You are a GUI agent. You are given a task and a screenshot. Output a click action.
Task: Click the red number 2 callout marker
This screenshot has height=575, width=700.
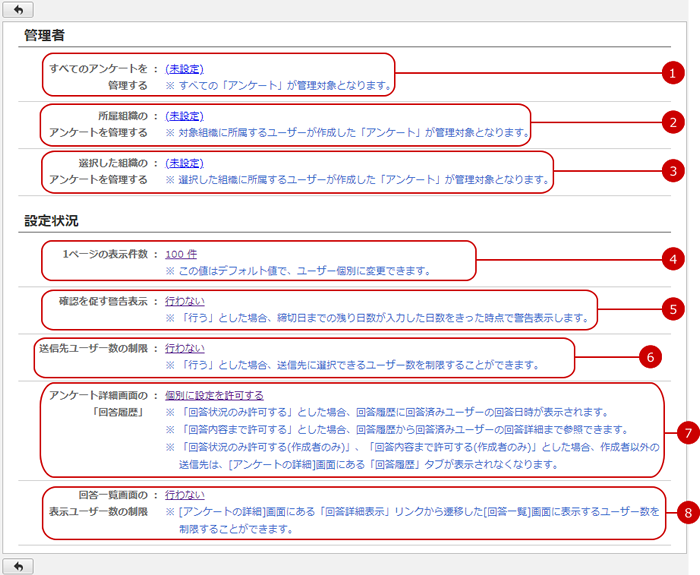tap(674, 122)
